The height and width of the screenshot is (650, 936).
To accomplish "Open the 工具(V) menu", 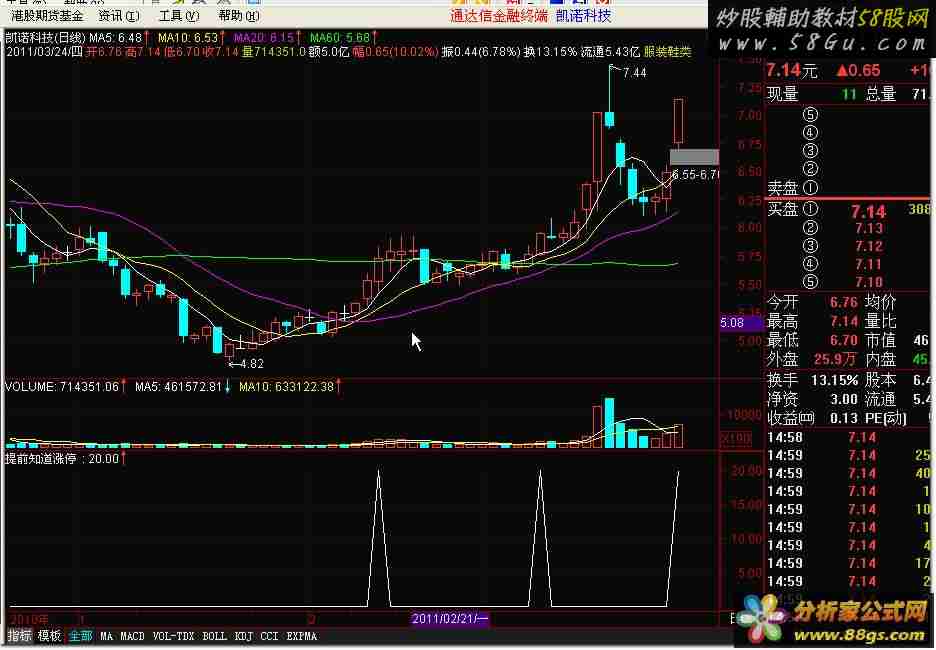I will click(x=179, y=16).
